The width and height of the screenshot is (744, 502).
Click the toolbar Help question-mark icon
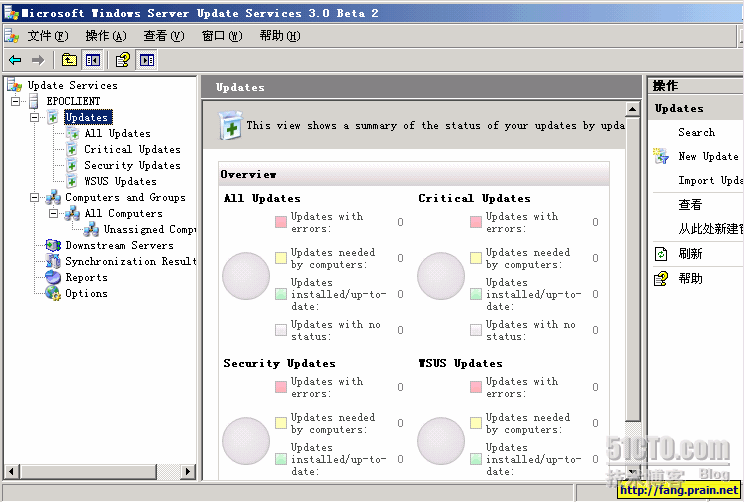tap(123, 60)
